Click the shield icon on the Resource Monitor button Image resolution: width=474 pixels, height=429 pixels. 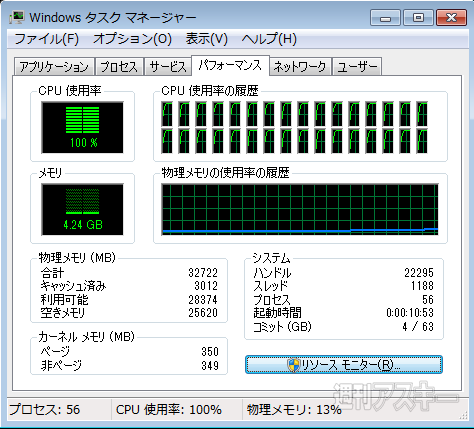coord(293,365)
